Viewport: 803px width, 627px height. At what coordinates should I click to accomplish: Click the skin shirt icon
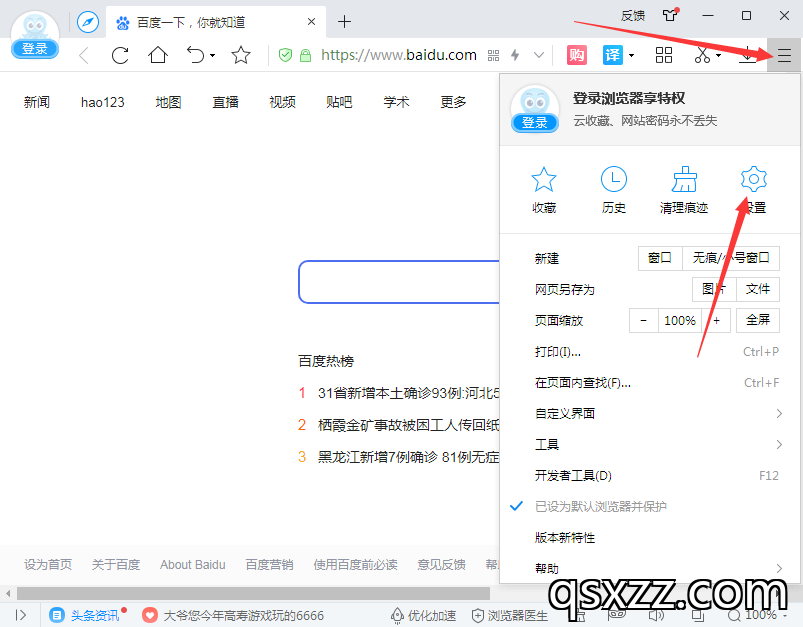[x=670, y=15]
